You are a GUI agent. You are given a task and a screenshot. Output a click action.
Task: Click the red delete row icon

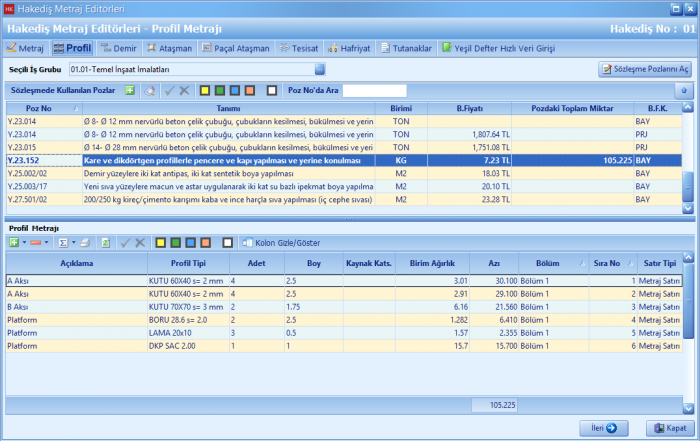click(x=37, y=242)
